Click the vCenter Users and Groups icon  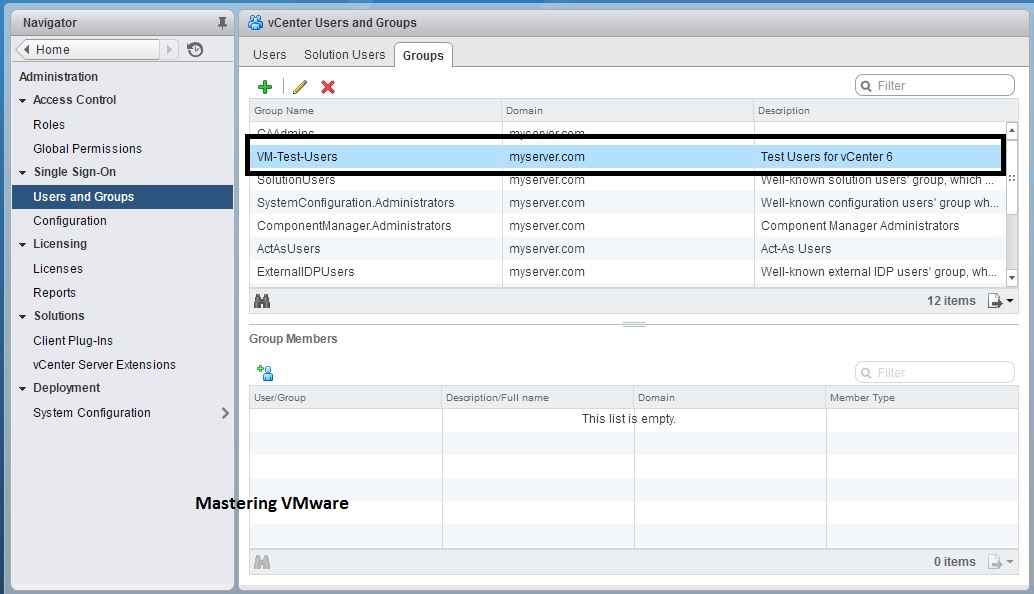point(255,22)
